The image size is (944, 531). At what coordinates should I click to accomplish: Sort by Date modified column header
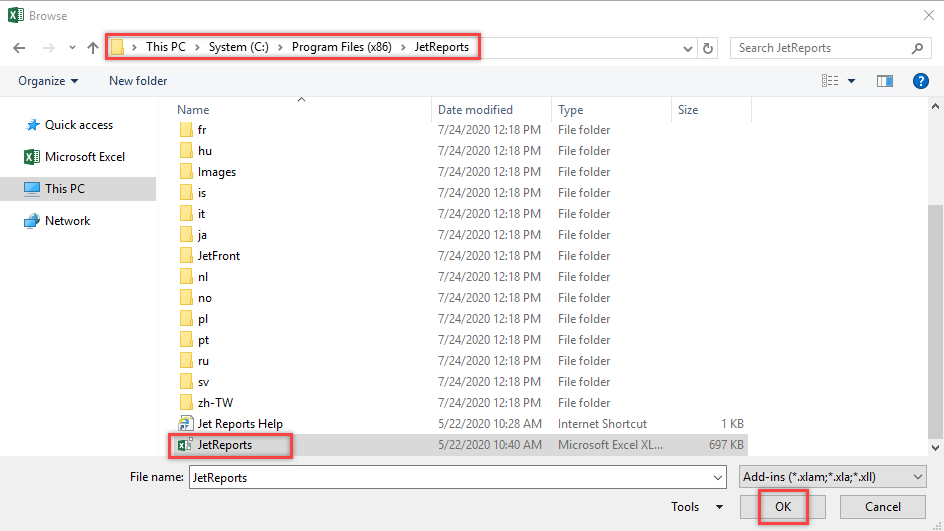coord(475,110)
